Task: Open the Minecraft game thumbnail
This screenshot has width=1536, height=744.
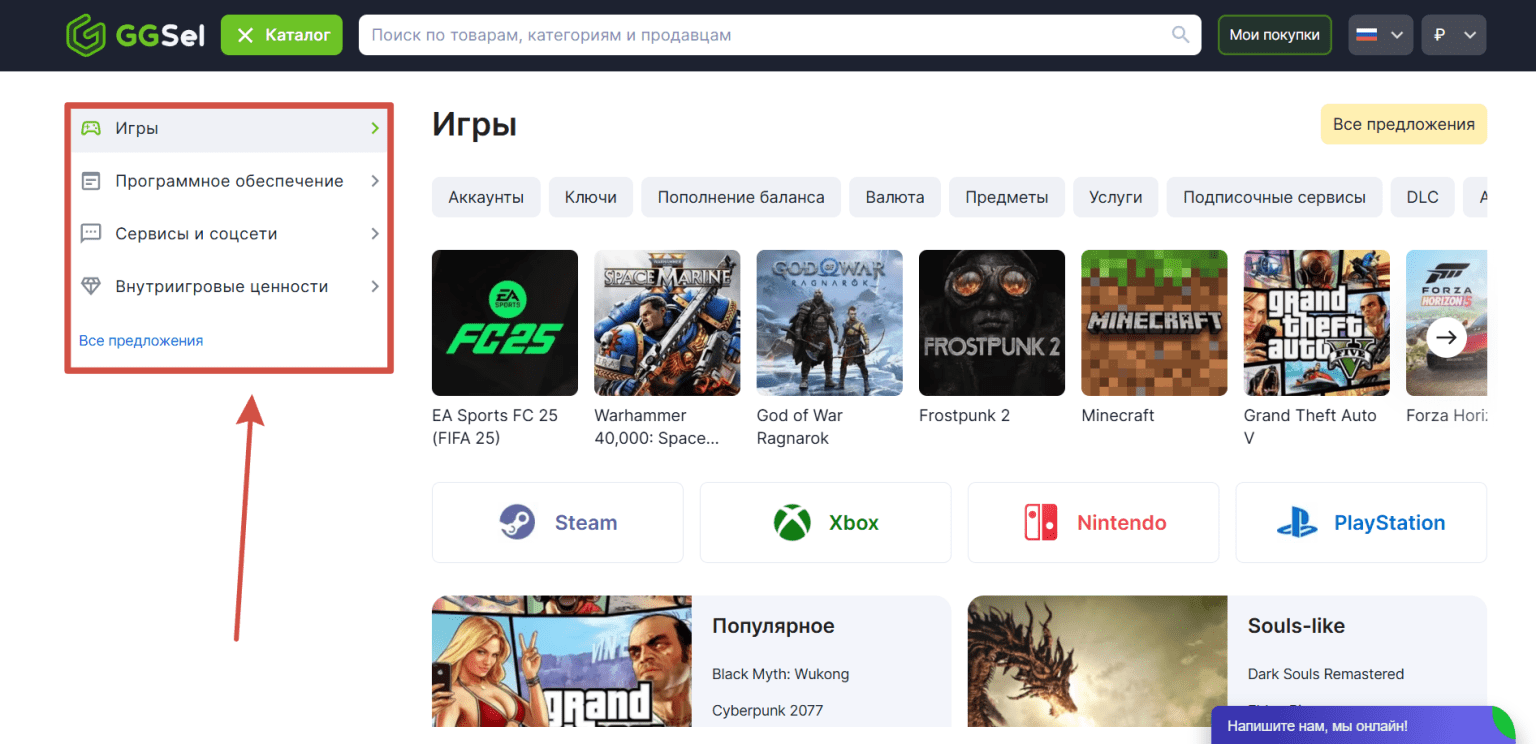Action: (1154, 323)
